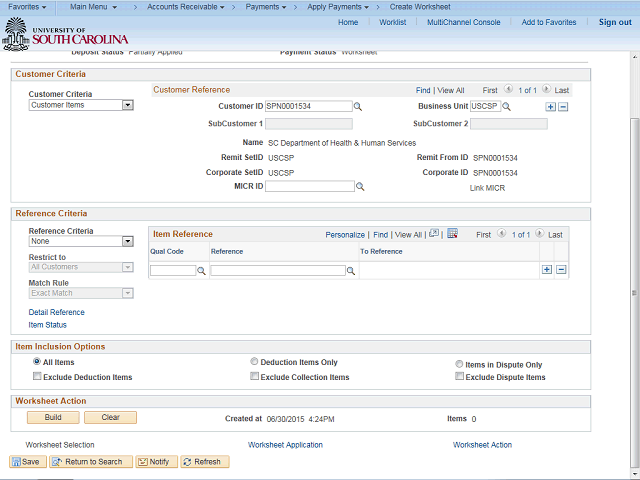This screenshot has width=640, height=480.
Task: Open MICR ID lookup magnifier
Action: coord(360,187)
